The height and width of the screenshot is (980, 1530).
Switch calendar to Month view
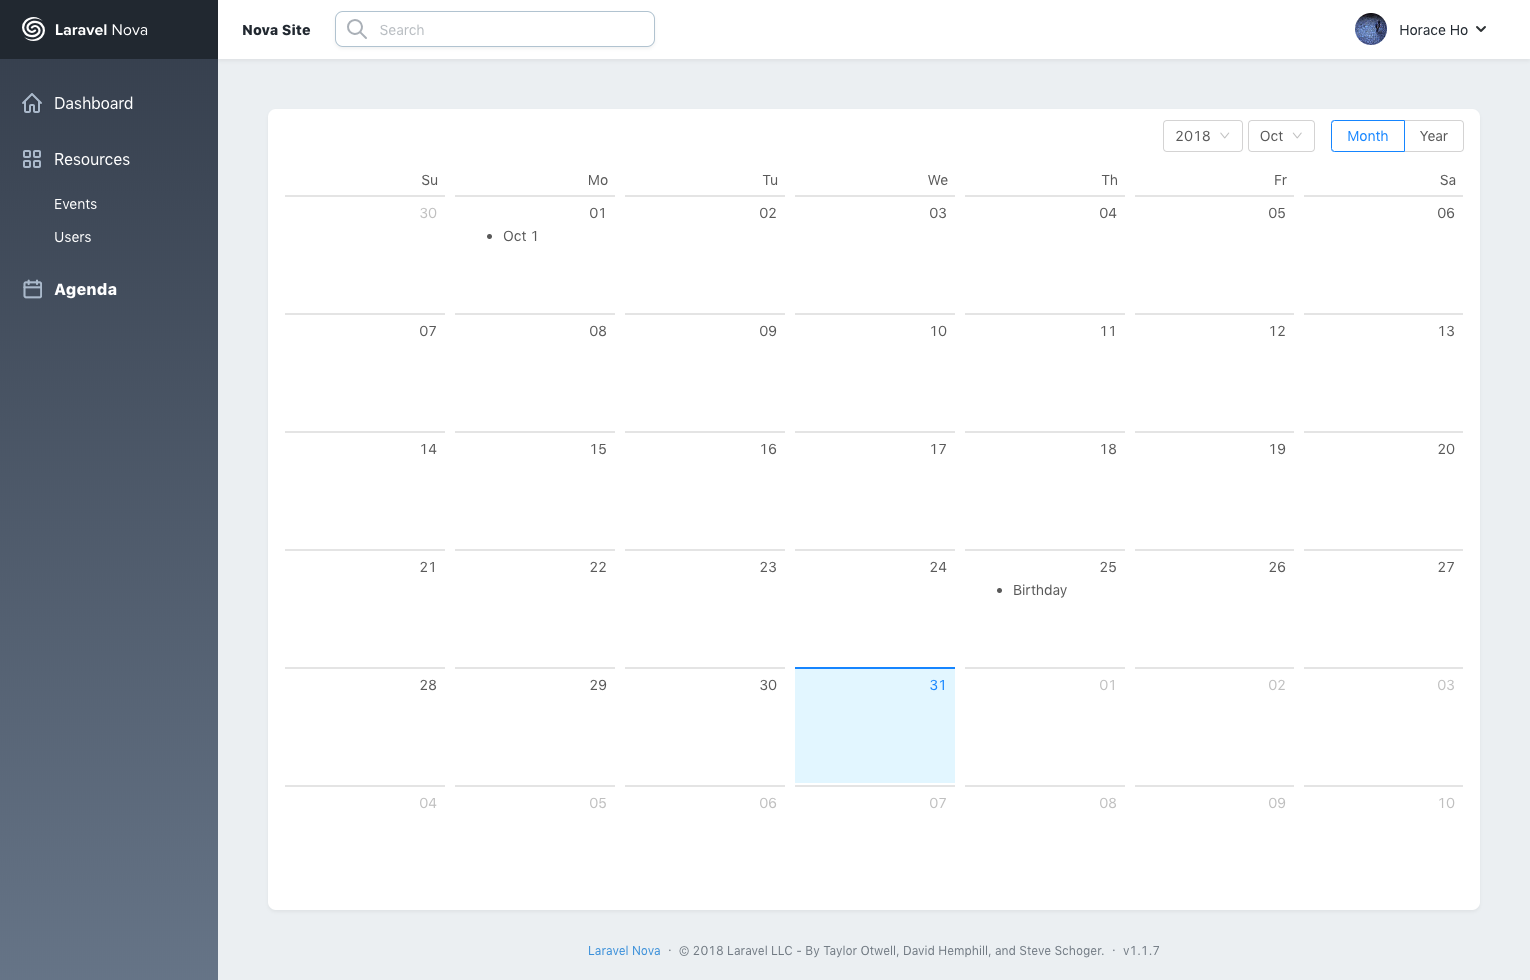pyautogui.click(x=1367, y=136)
